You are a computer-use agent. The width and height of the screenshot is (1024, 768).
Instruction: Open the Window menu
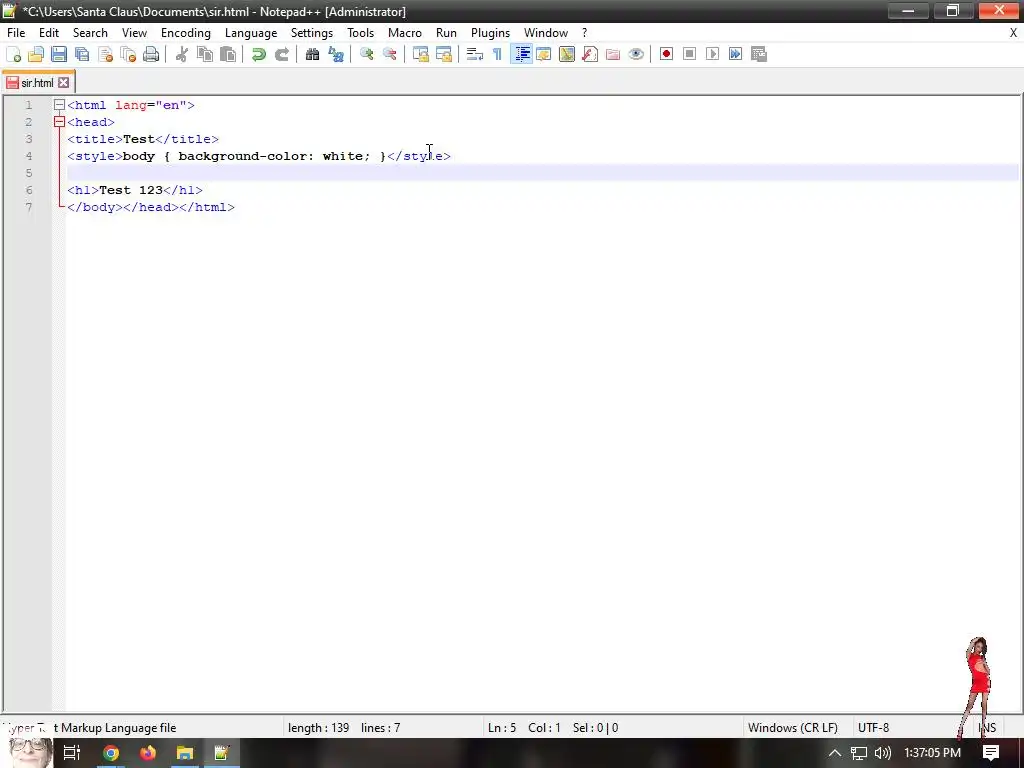click(546, 33)
